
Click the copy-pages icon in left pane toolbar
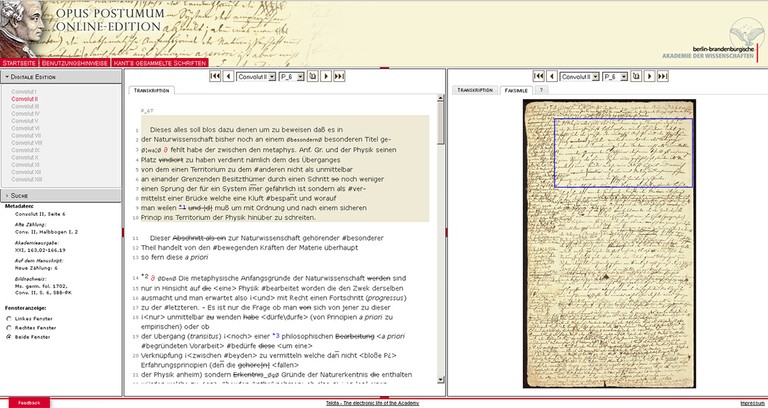click(x=312, y=76)
